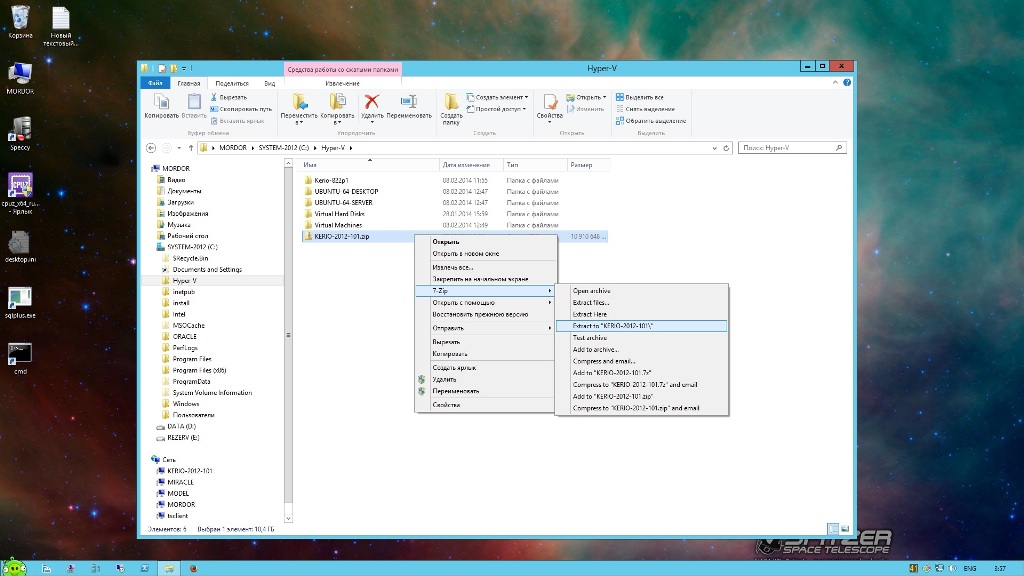
Task: Choose 'Extract Here' in 7-Zip submenu
Action: pyautogui.click(x=590, y=314)
